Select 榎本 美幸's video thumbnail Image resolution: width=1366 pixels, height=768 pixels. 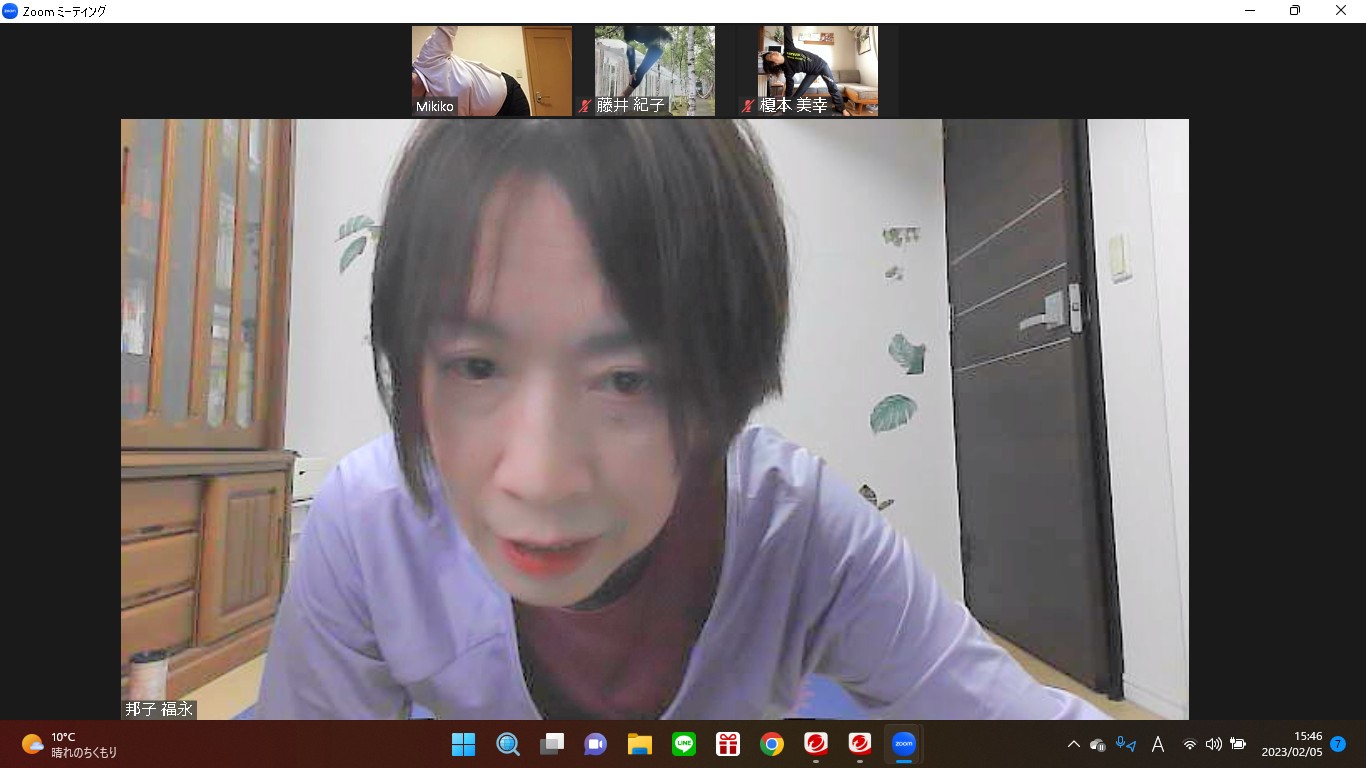pyautogui.click(x=818, y=71)
